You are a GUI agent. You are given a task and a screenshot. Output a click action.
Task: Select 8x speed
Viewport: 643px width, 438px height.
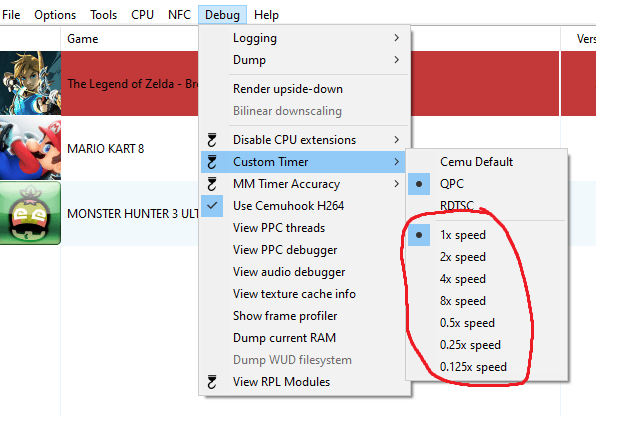pyautogui.click(x=487, y=301)
